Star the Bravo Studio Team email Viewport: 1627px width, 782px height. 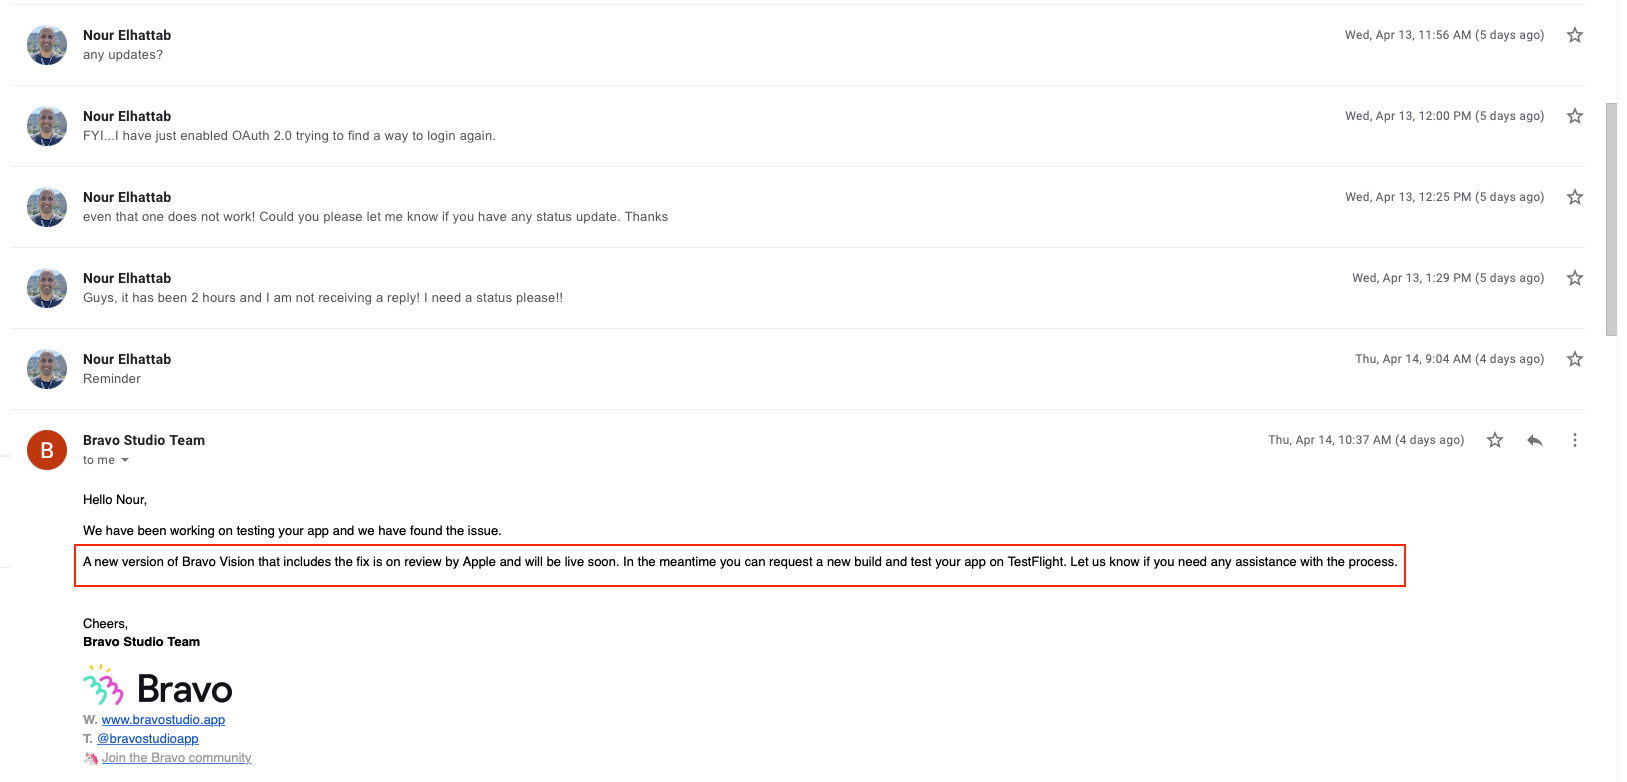1495,440
